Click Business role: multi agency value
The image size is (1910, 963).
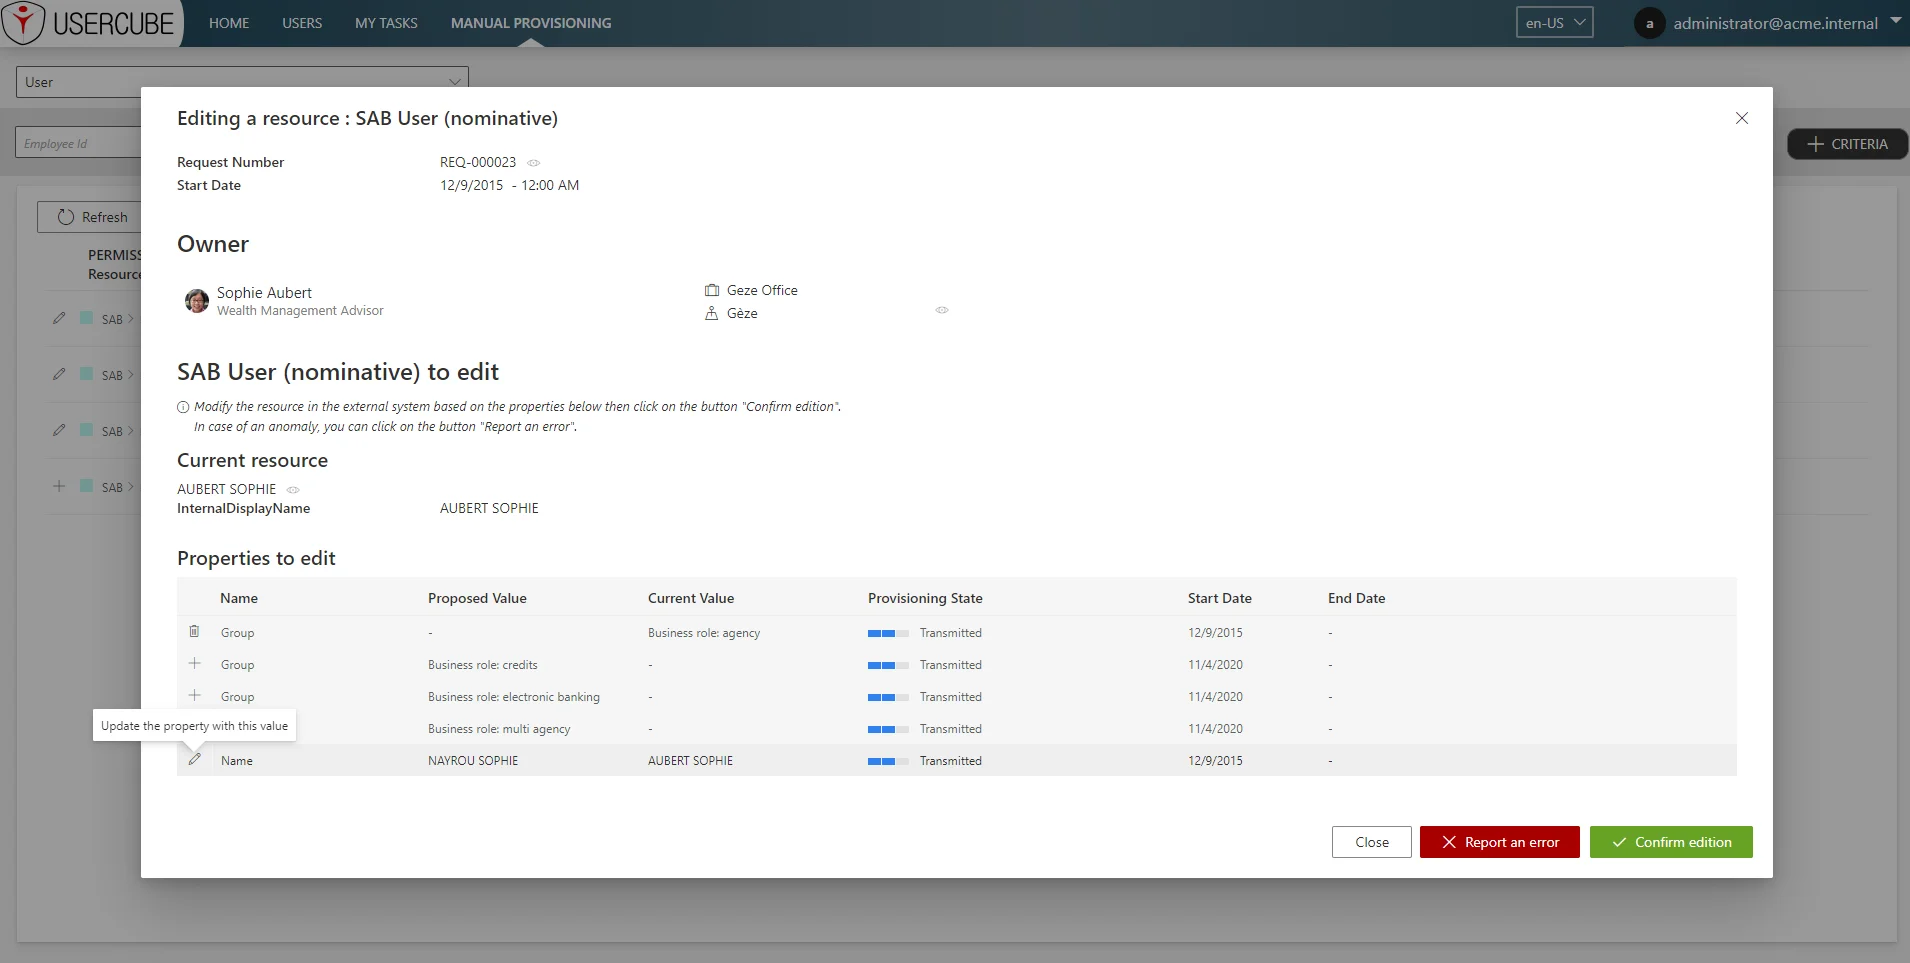click(x=499, y=729)
